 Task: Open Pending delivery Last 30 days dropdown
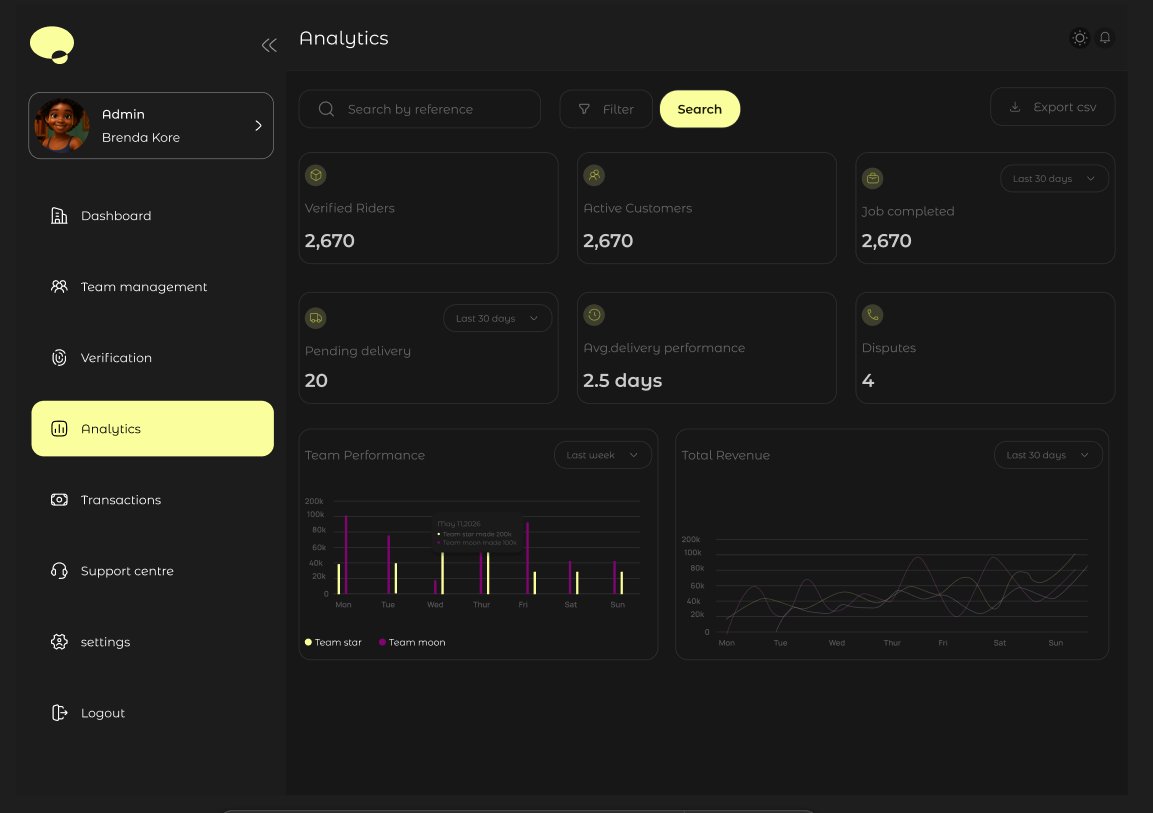coord(497,318)
